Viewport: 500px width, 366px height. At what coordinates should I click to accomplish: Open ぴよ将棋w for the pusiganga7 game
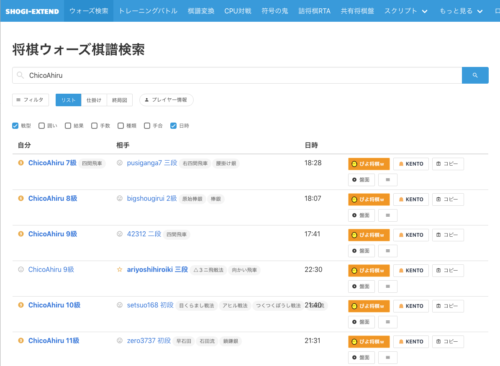pos(369,164)
